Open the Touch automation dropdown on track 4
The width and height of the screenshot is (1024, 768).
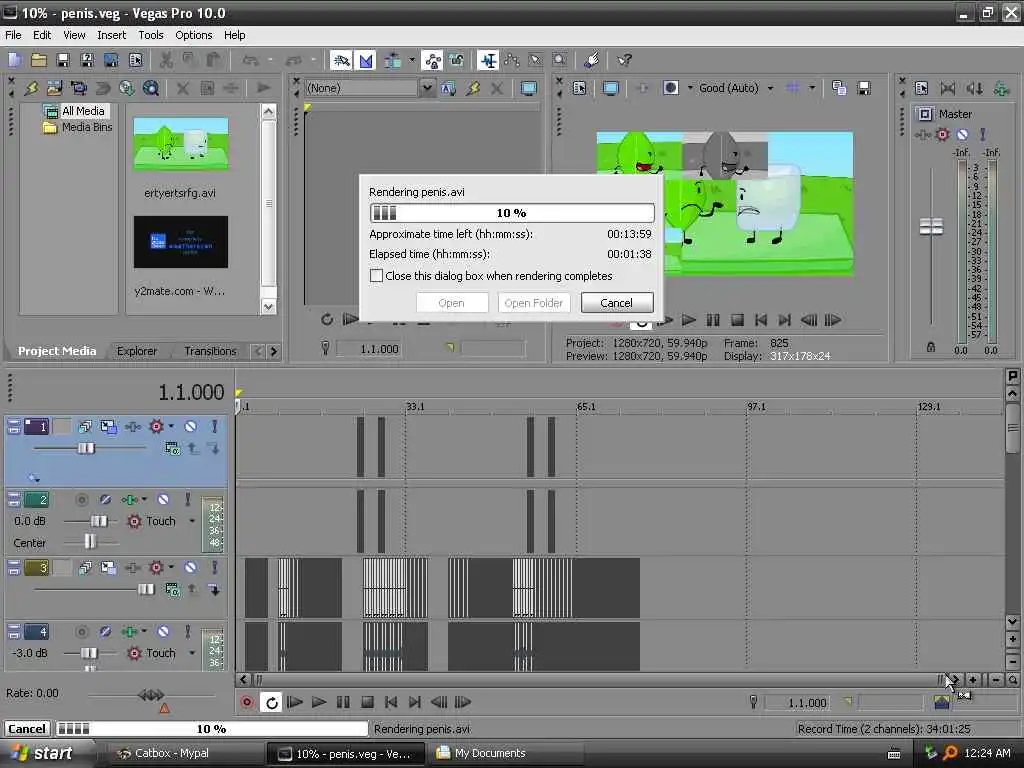192,653
